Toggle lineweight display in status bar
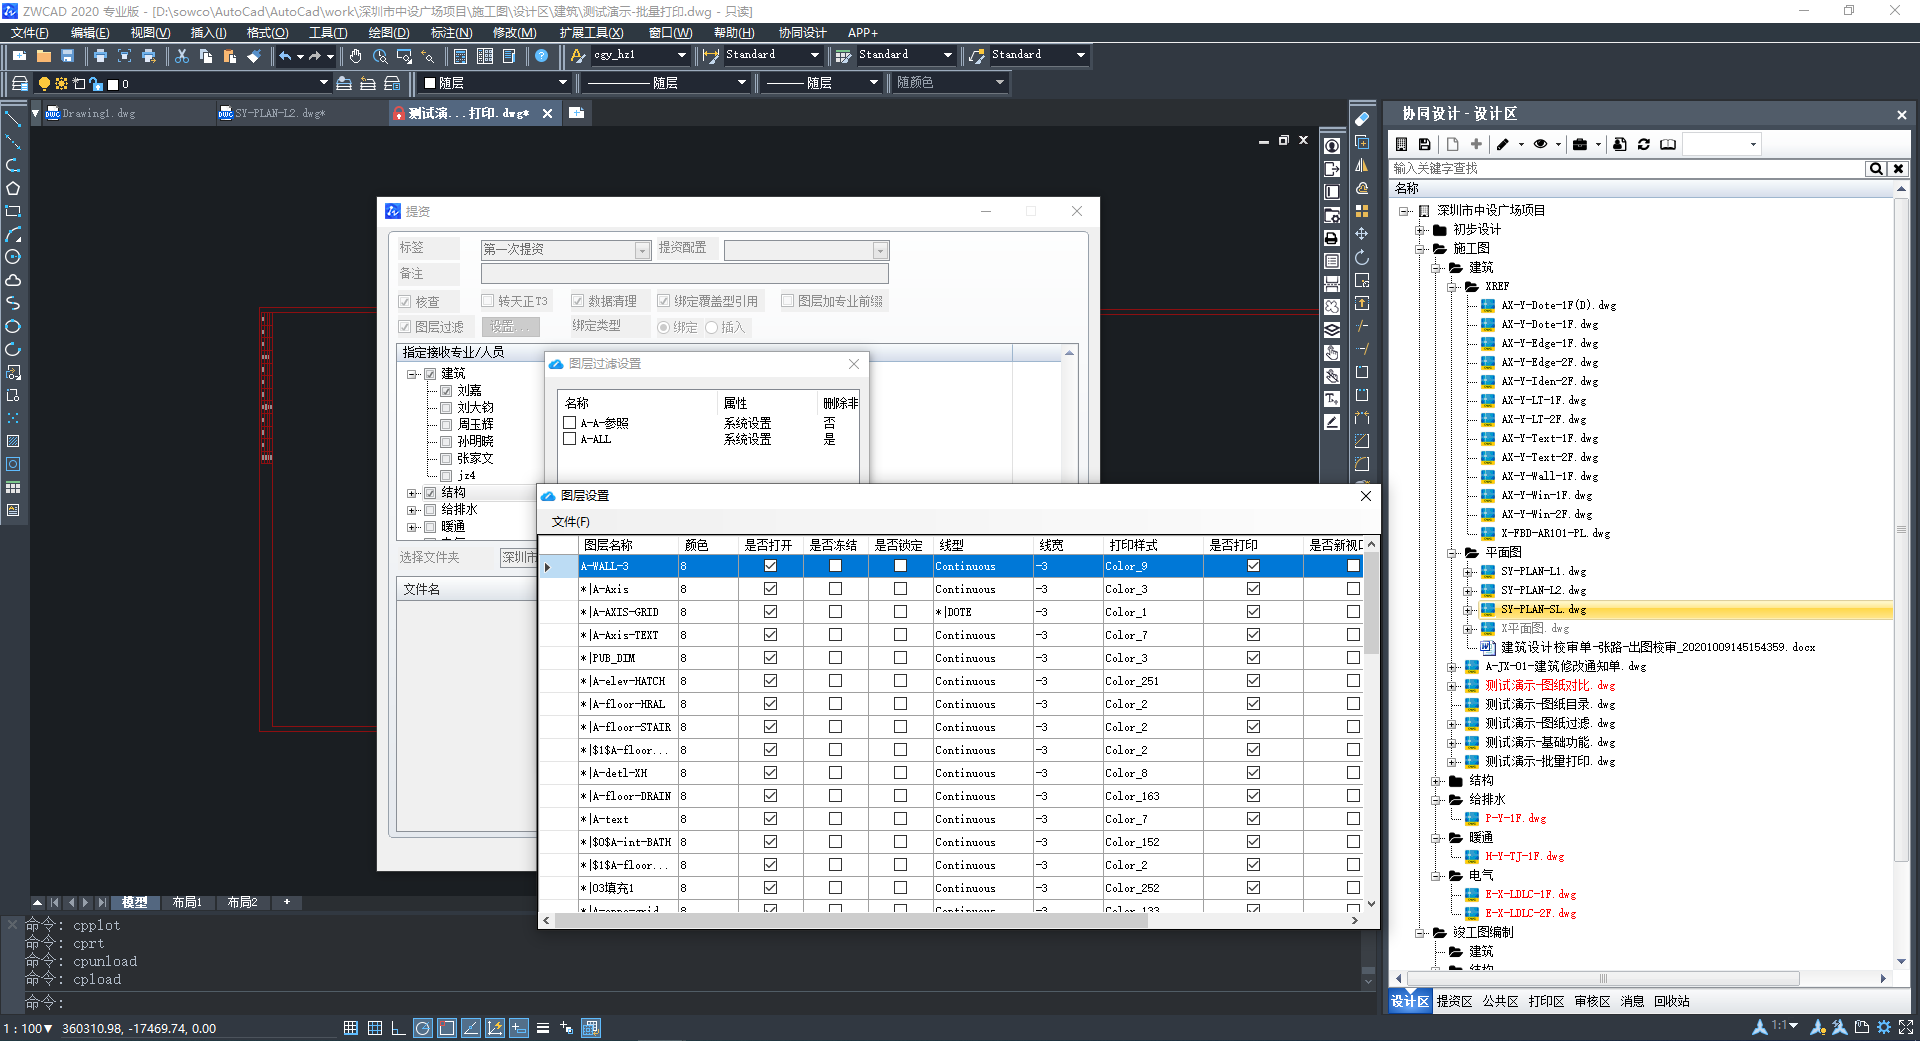The height and width of the screenshot is (1041, 1920). click(x=542, y=1028)
